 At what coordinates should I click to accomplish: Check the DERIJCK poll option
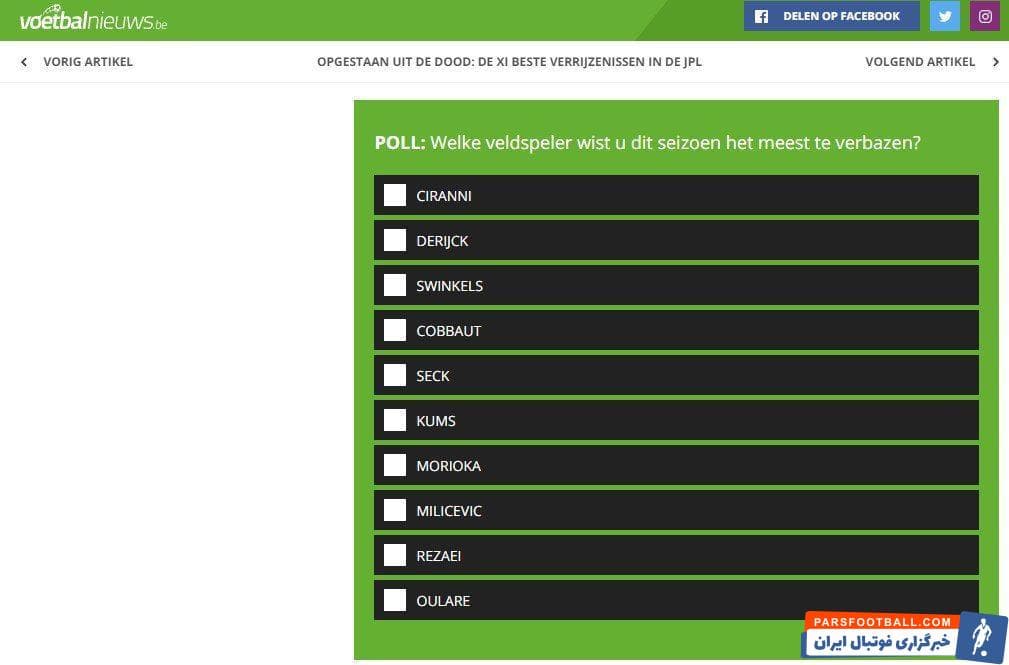(395, 240)
